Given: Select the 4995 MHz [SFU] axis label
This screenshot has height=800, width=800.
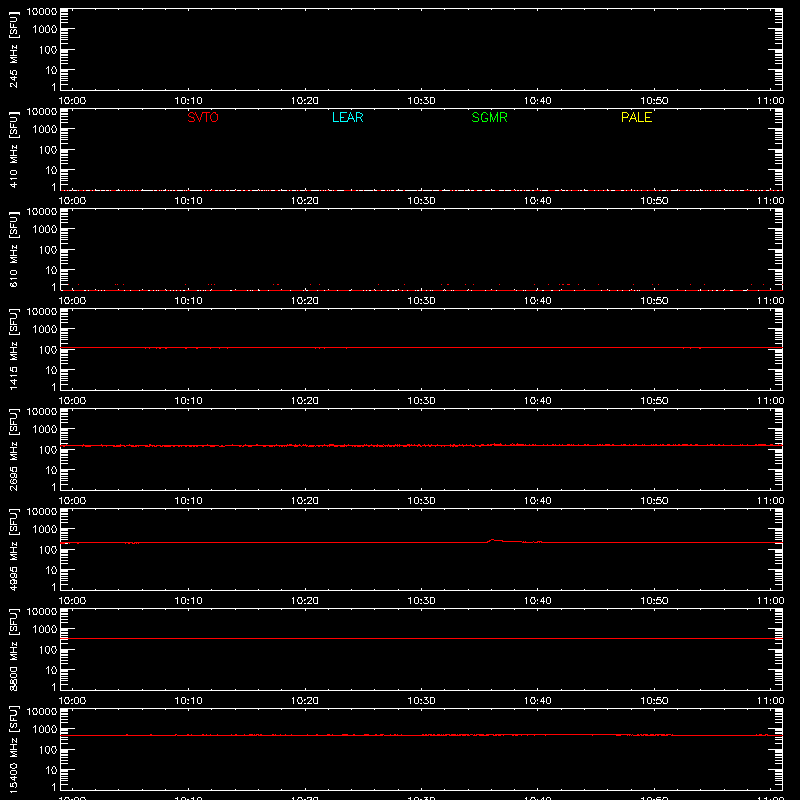Looking at the screenshot, I should click(x=14, y=550).
